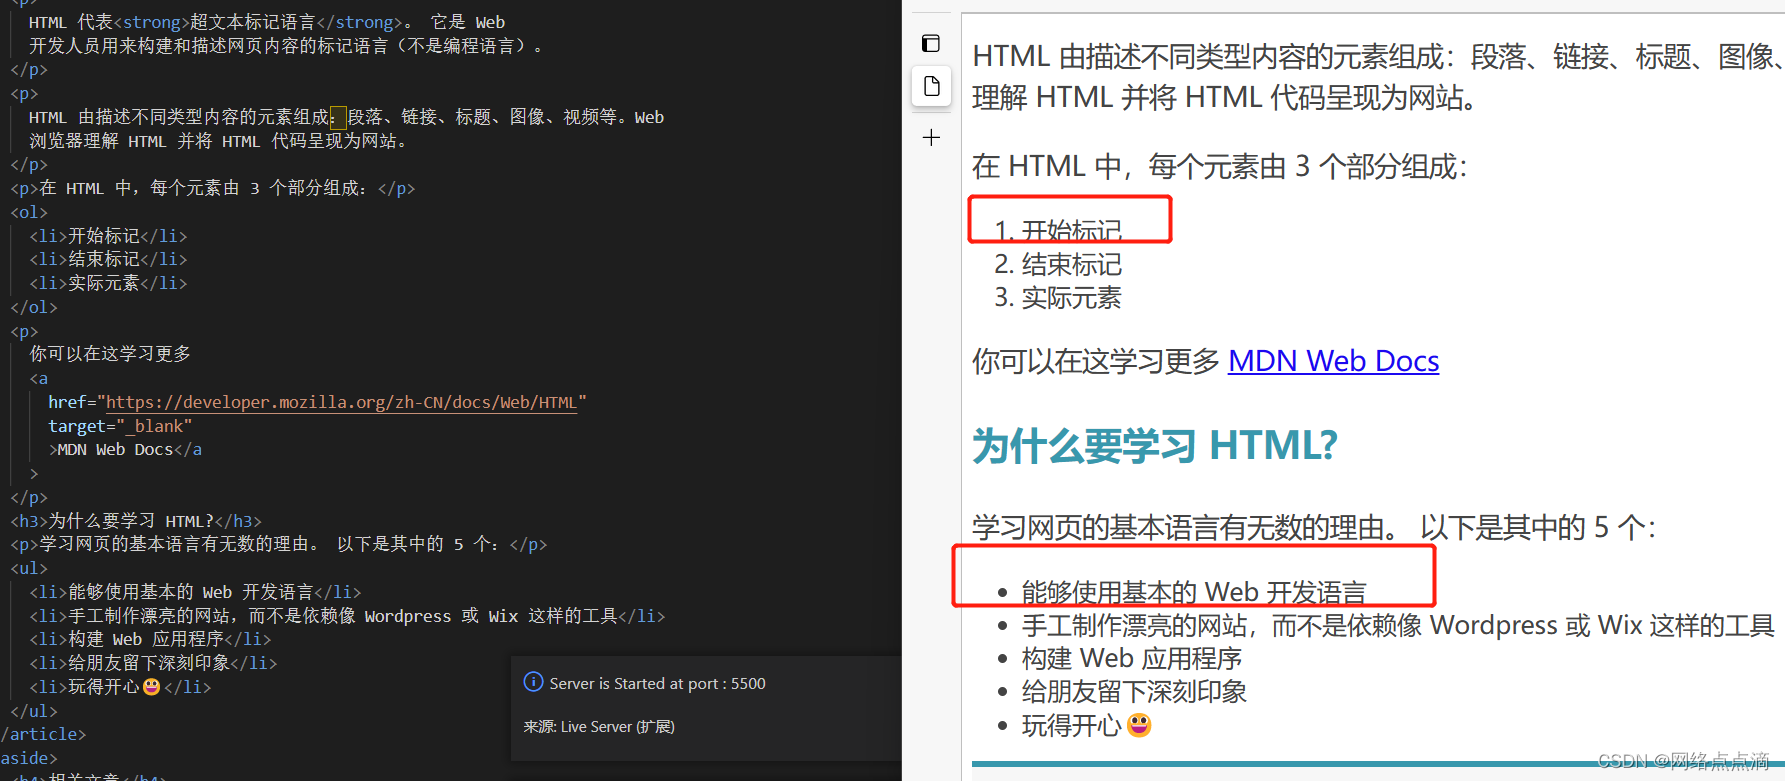Click the '3. 实际元素' list item in preview

click(x=1058, y=298)
